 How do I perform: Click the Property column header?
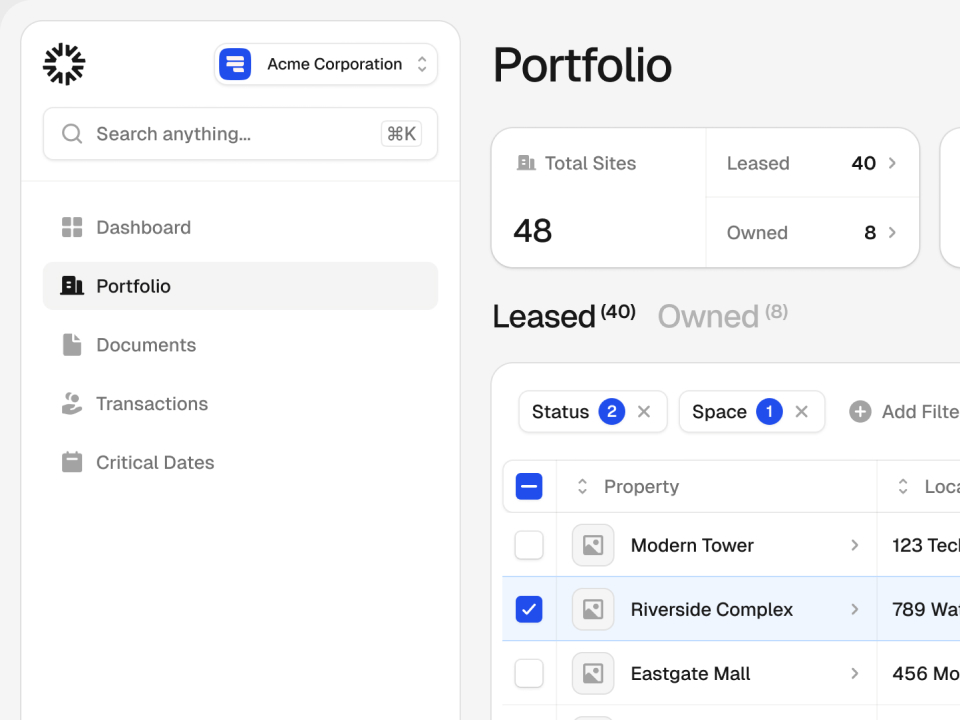[641, 487]
